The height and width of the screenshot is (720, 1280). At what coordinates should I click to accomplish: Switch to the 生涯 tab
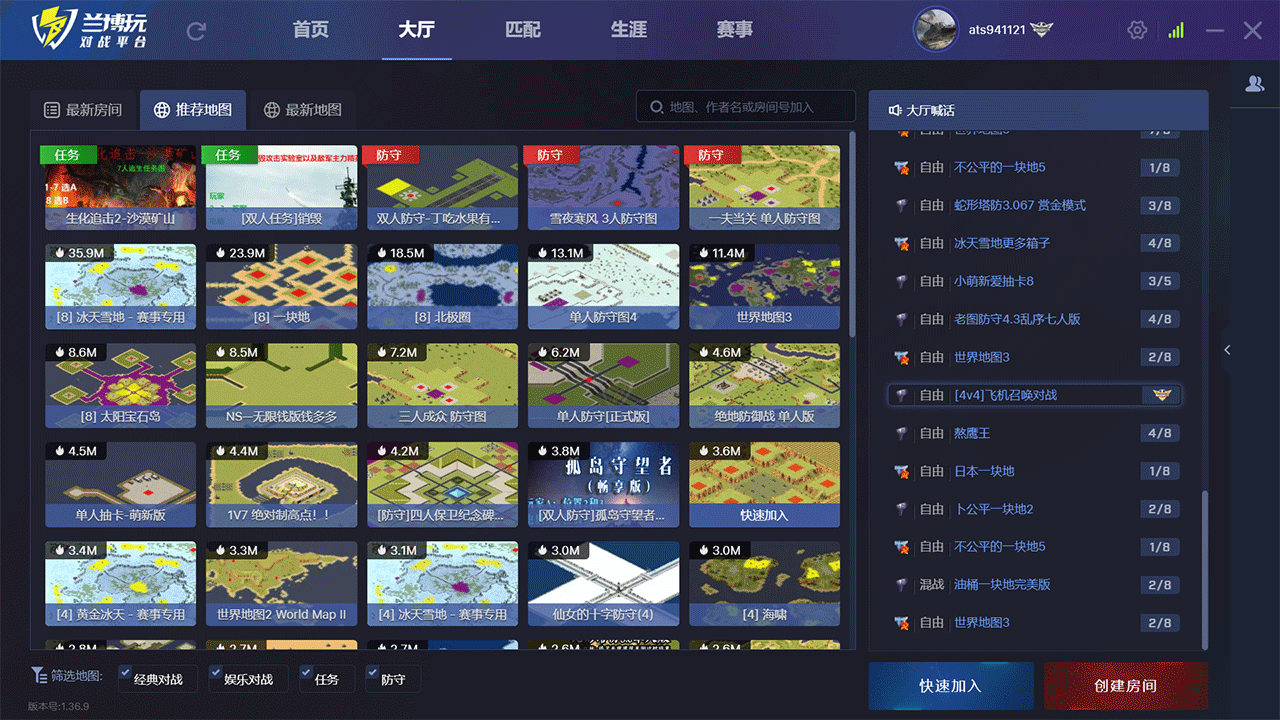tap(628, 29)
